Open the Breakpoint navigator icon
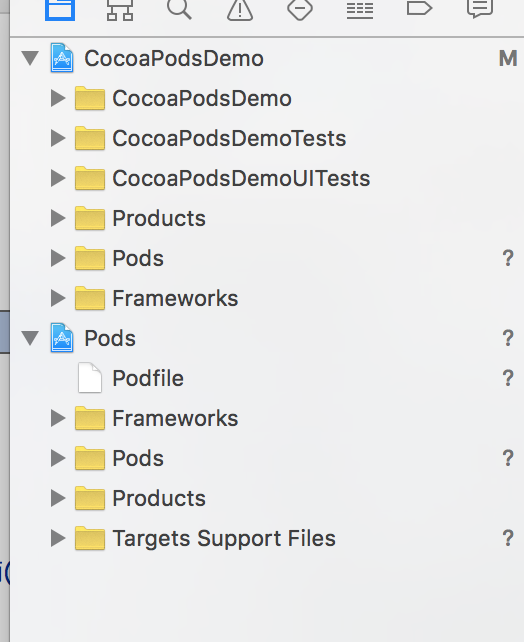 tap(420, 8)
